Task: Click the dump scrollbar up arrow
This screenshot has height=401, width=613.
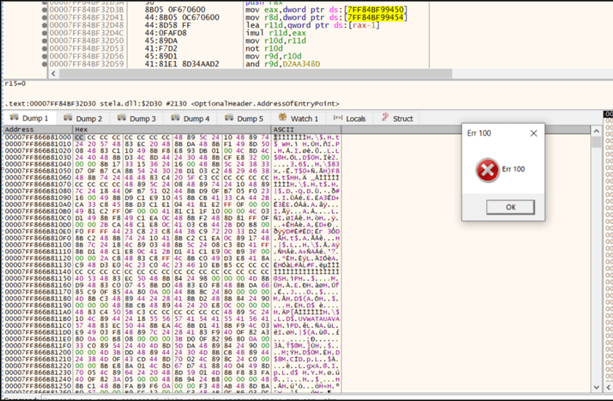Action: [596, 130]
